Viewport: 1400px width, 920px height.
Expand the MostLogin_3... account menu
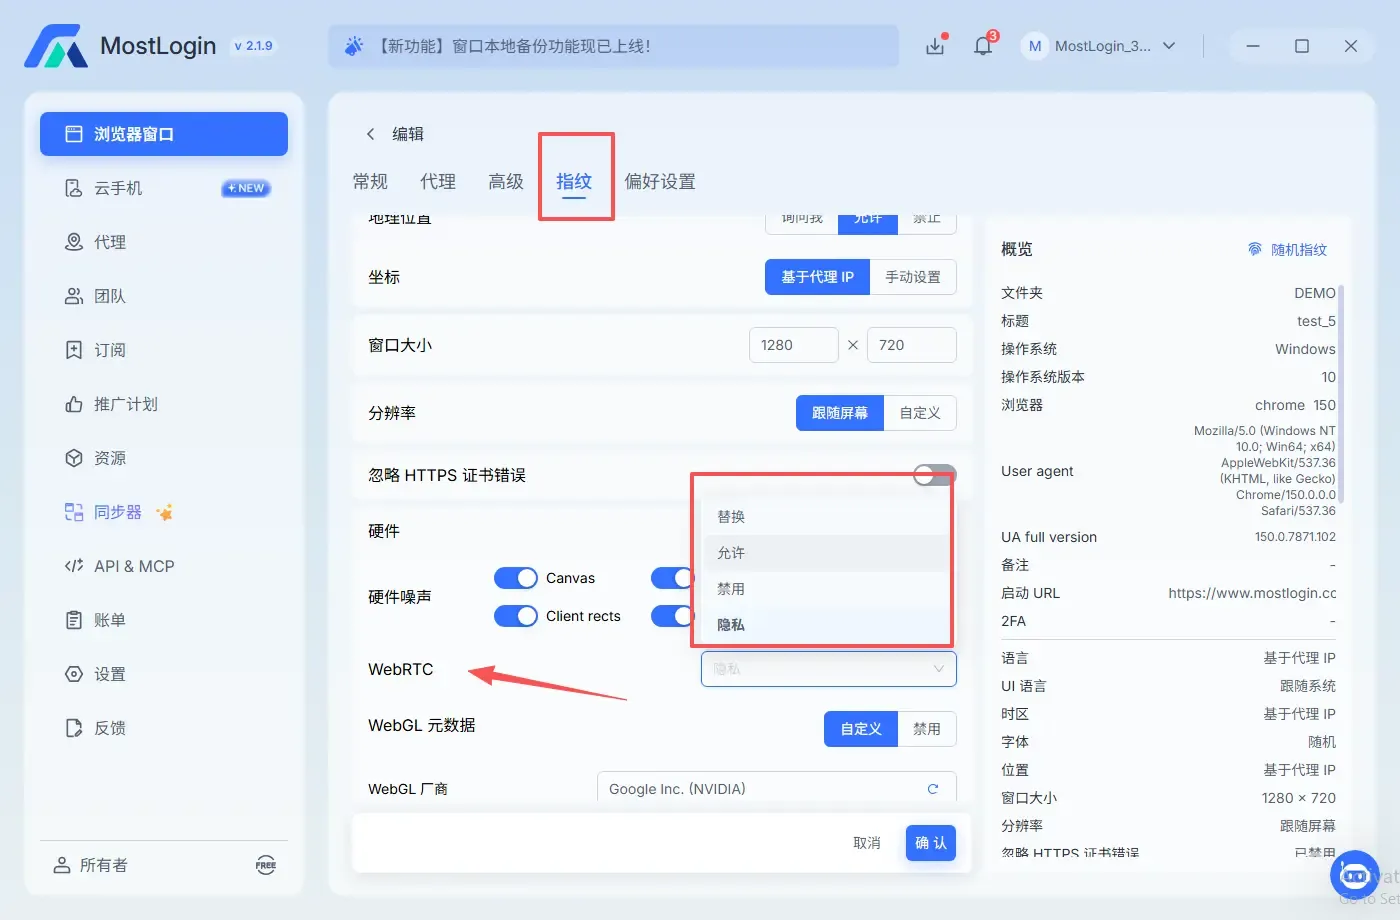pos(1169,46)
